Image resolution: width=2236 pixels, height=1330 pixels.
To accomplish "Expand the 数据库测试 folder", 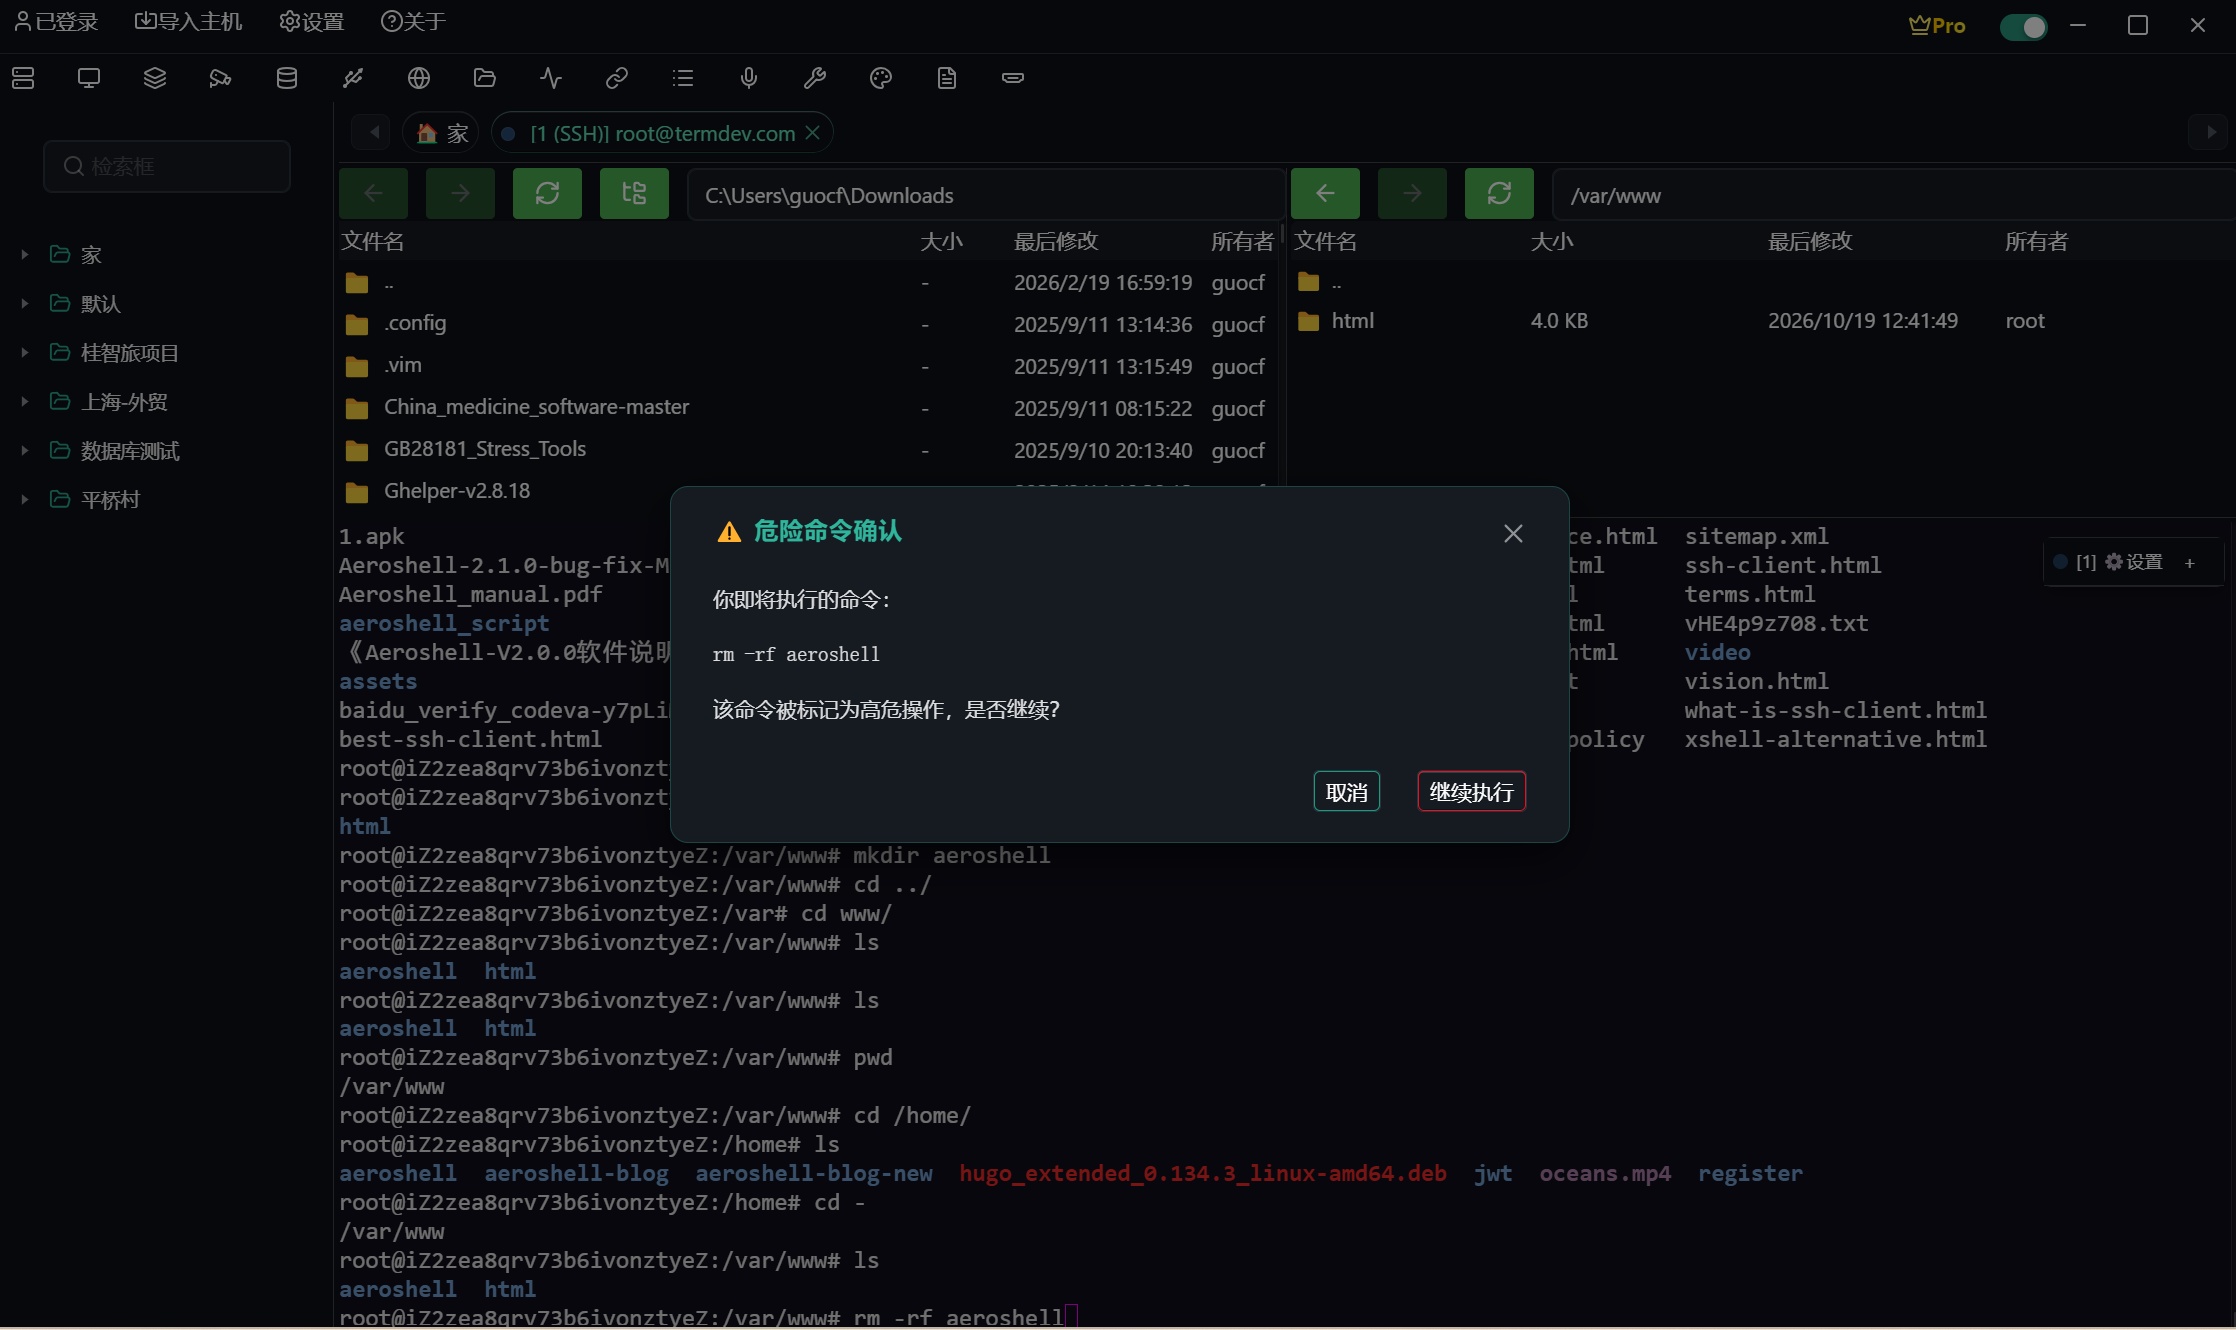I will pyautogui.click(x=25, y=451).
